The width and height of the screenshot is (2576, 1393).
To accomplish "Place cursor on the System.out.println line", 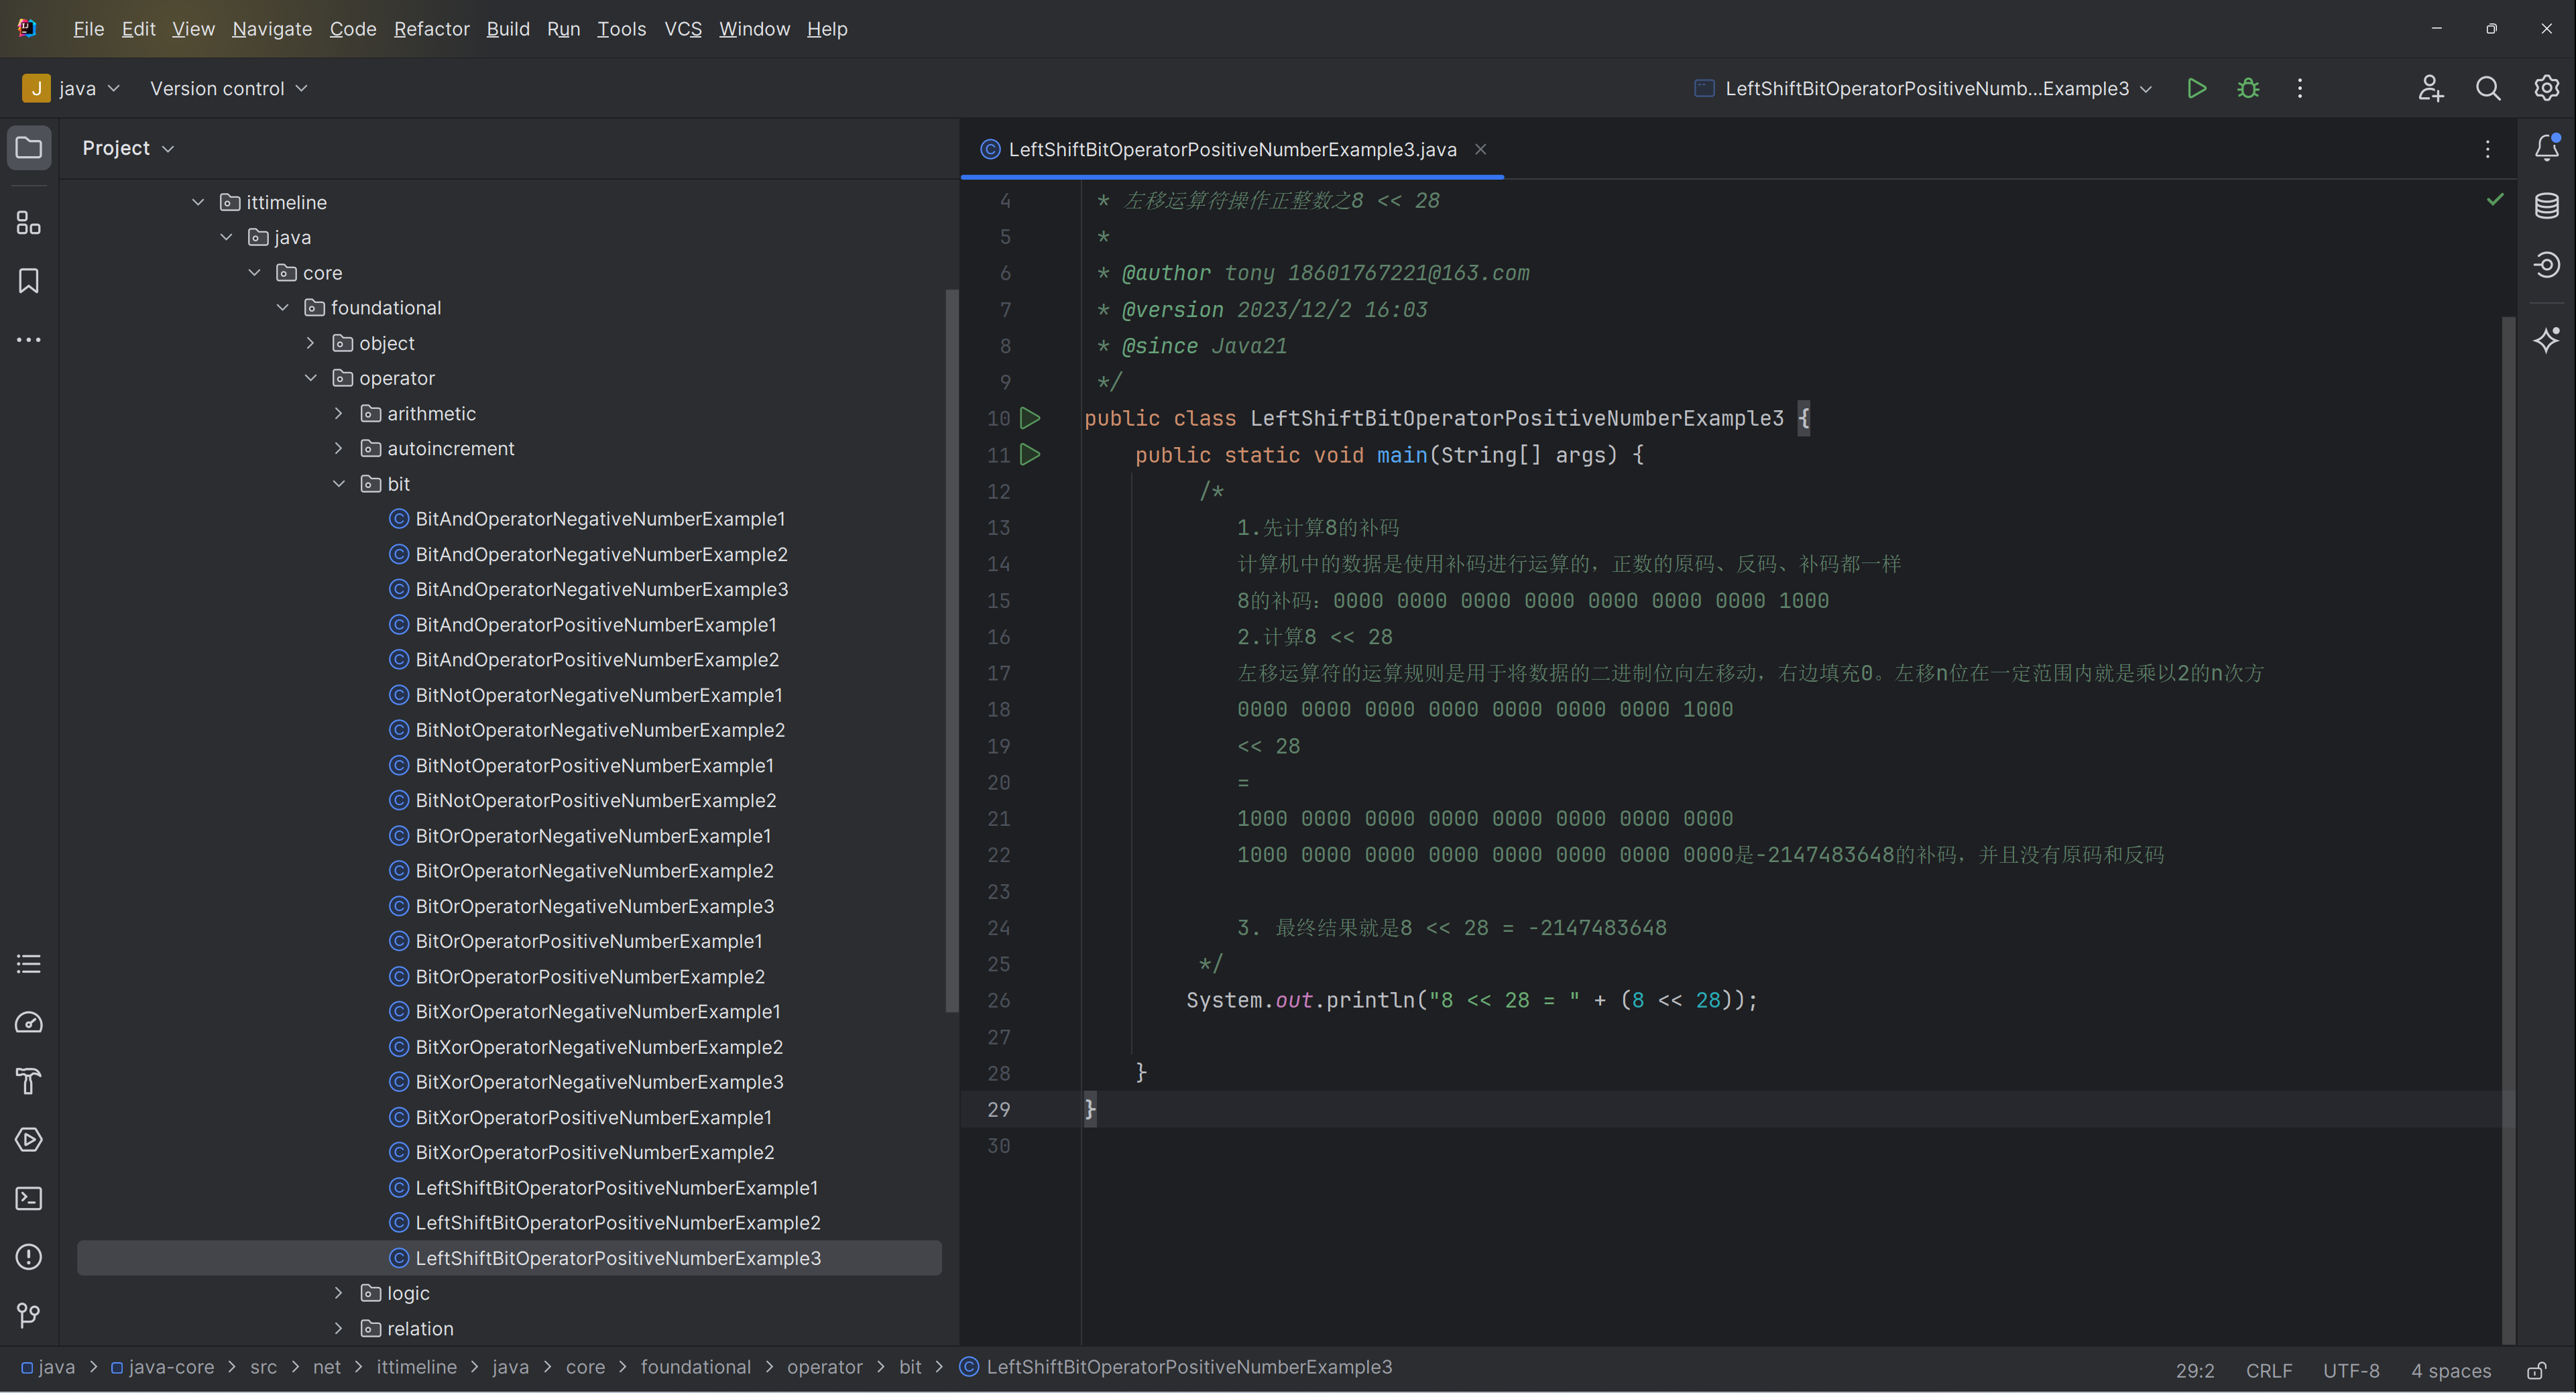I will tap(1471, 1000).
